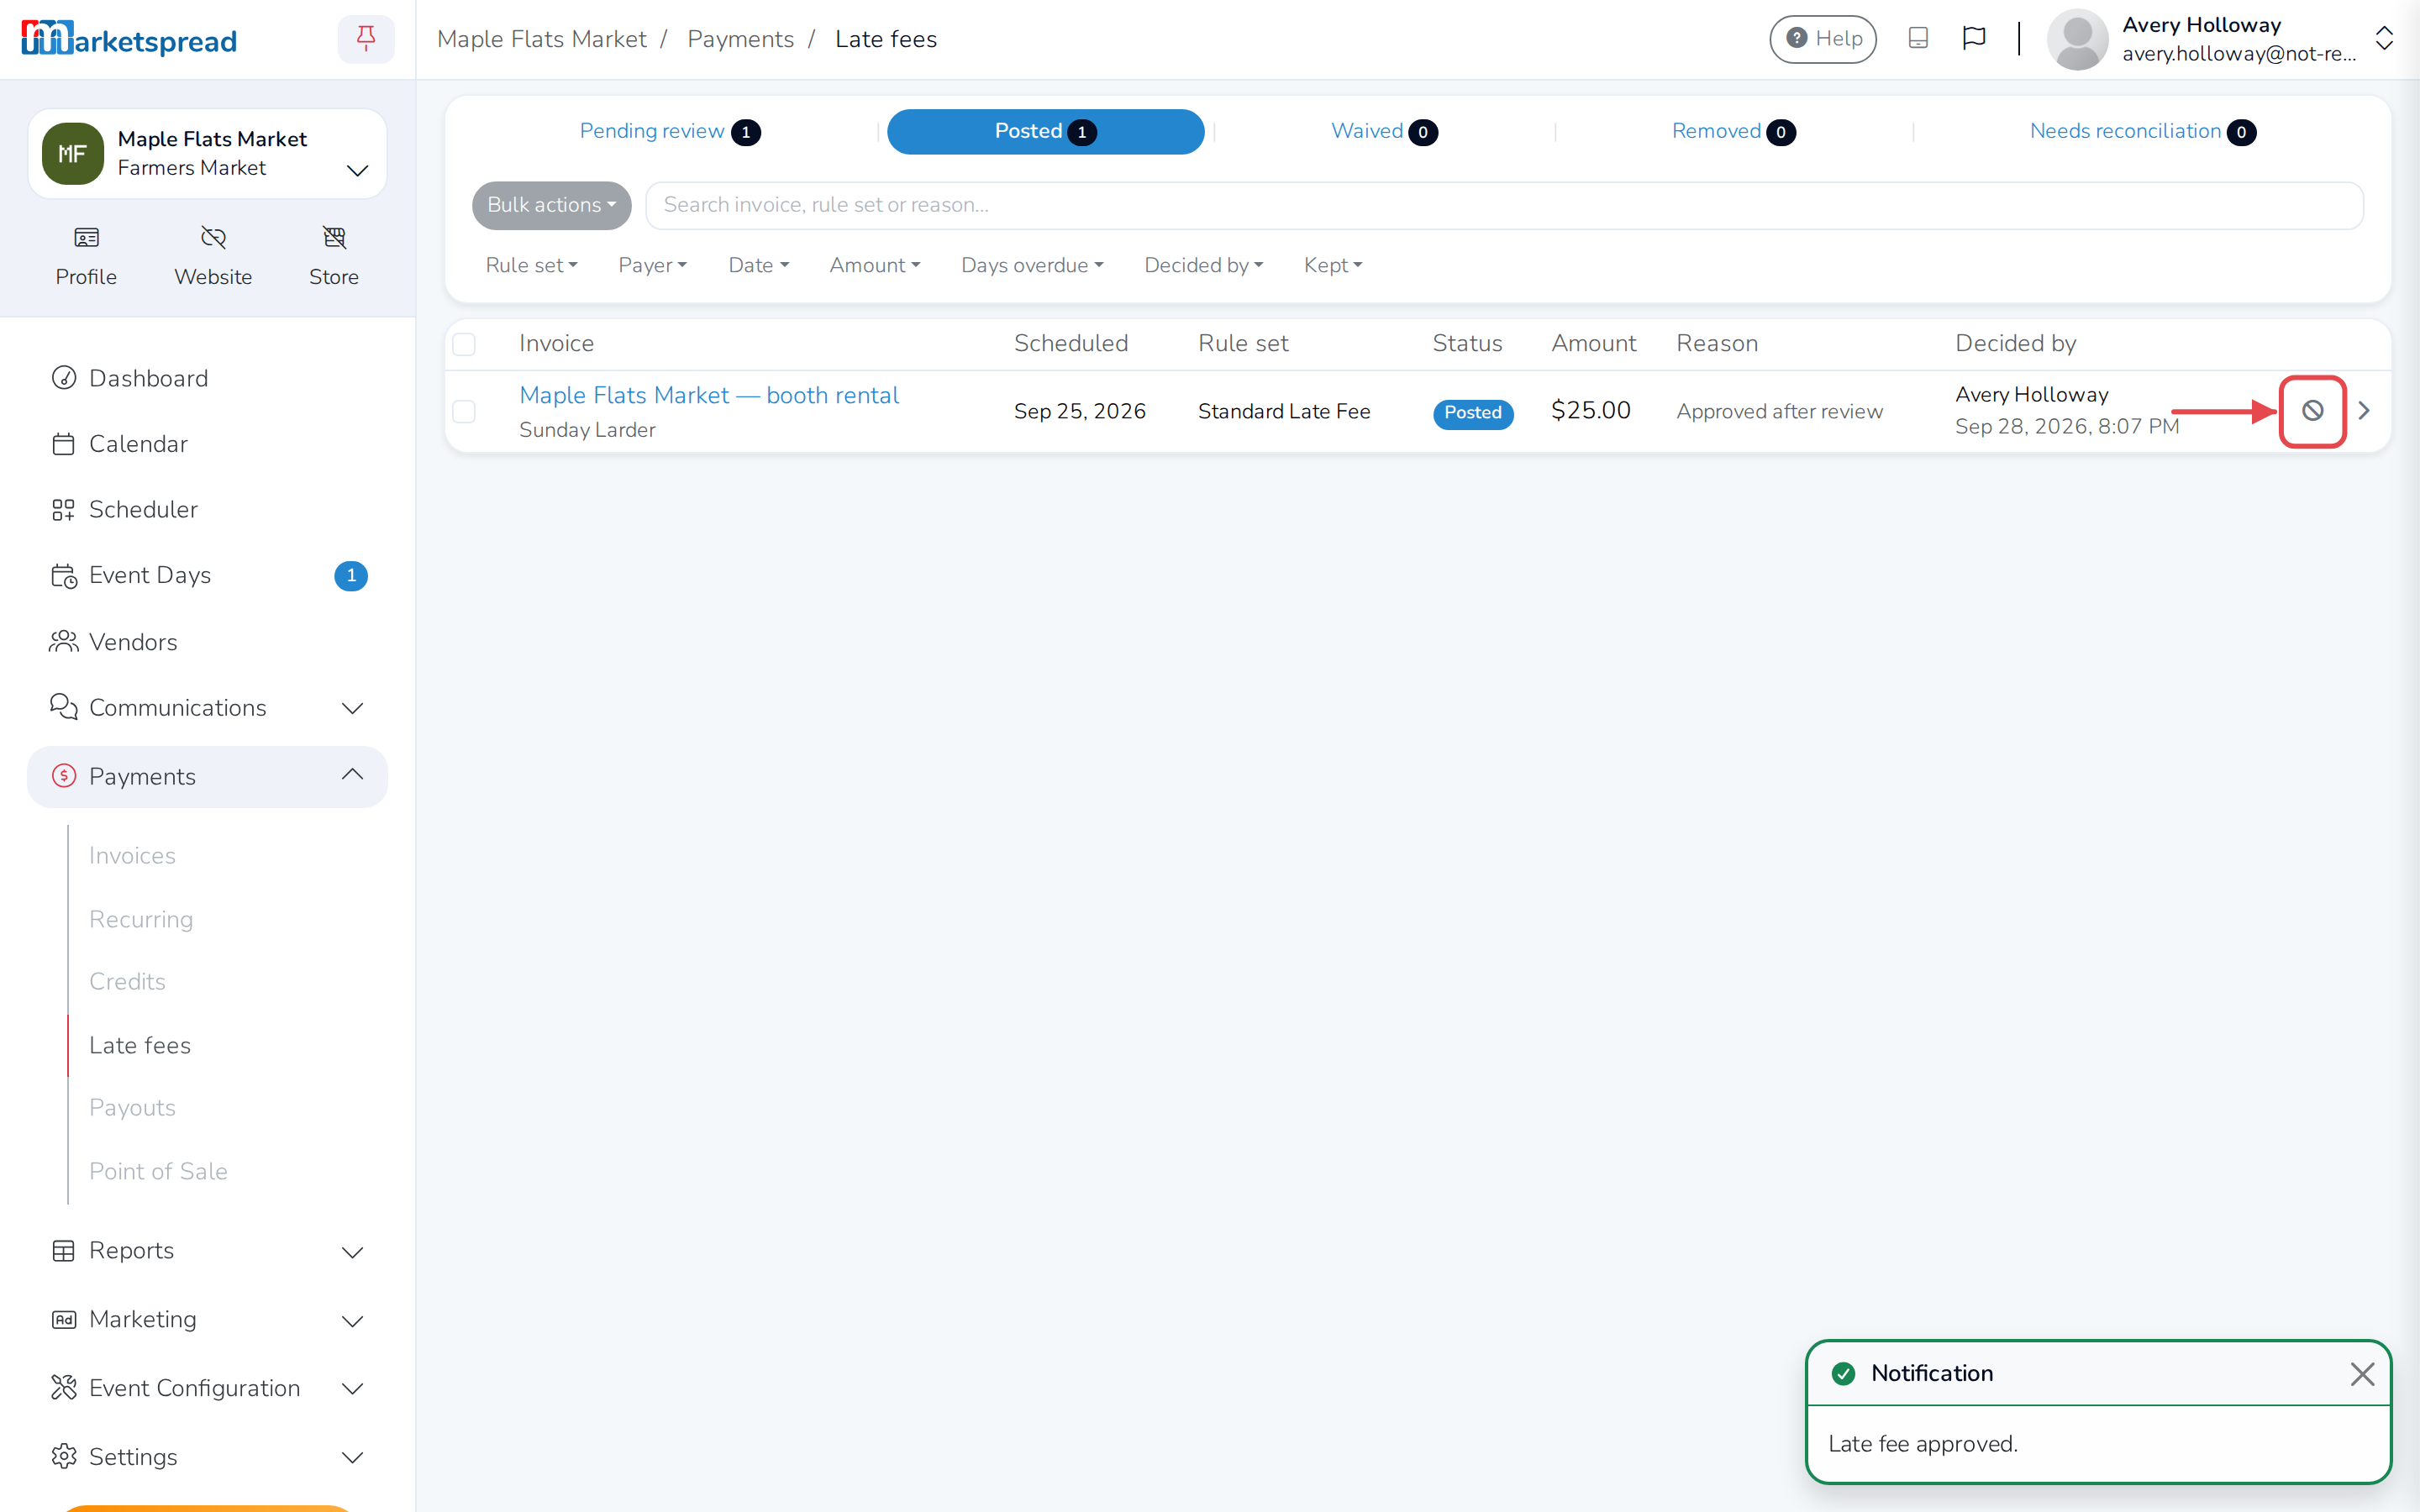Open the Bulk actions dropdown
Viewport: 2420px width, 1512px height.
(x=551, y=205)
